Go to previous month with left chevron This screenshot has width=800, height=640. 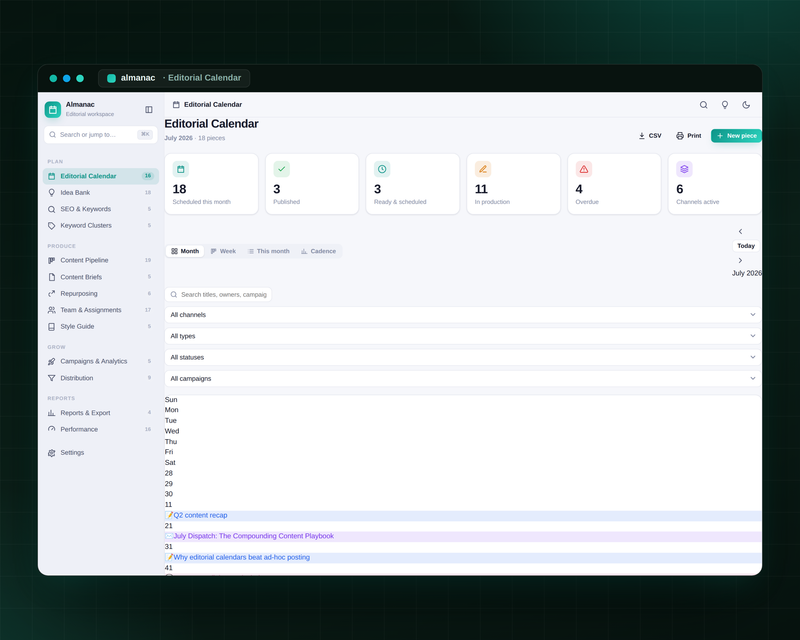coord(740,231)
